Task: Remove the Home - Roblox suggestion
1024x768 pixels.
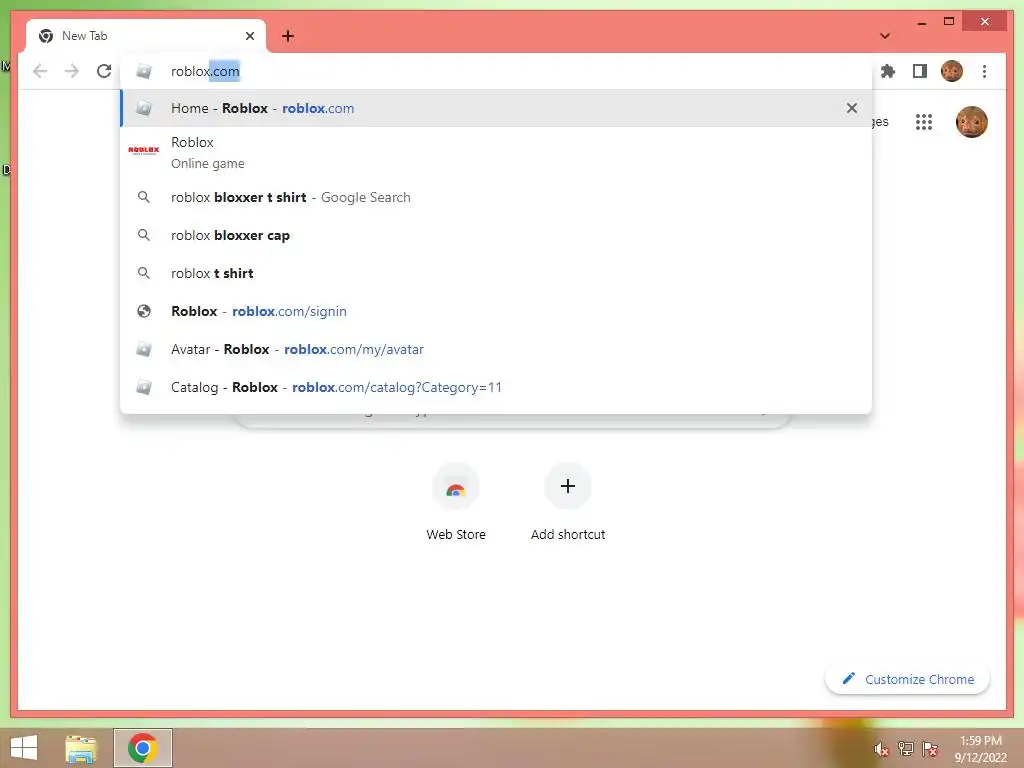Action: click(x=852, y=108)
